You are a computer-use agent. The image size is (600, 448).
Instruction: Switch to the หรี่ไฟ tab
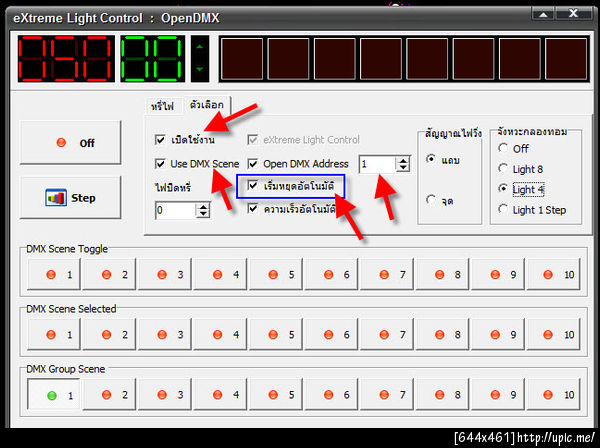pos(163,106)
